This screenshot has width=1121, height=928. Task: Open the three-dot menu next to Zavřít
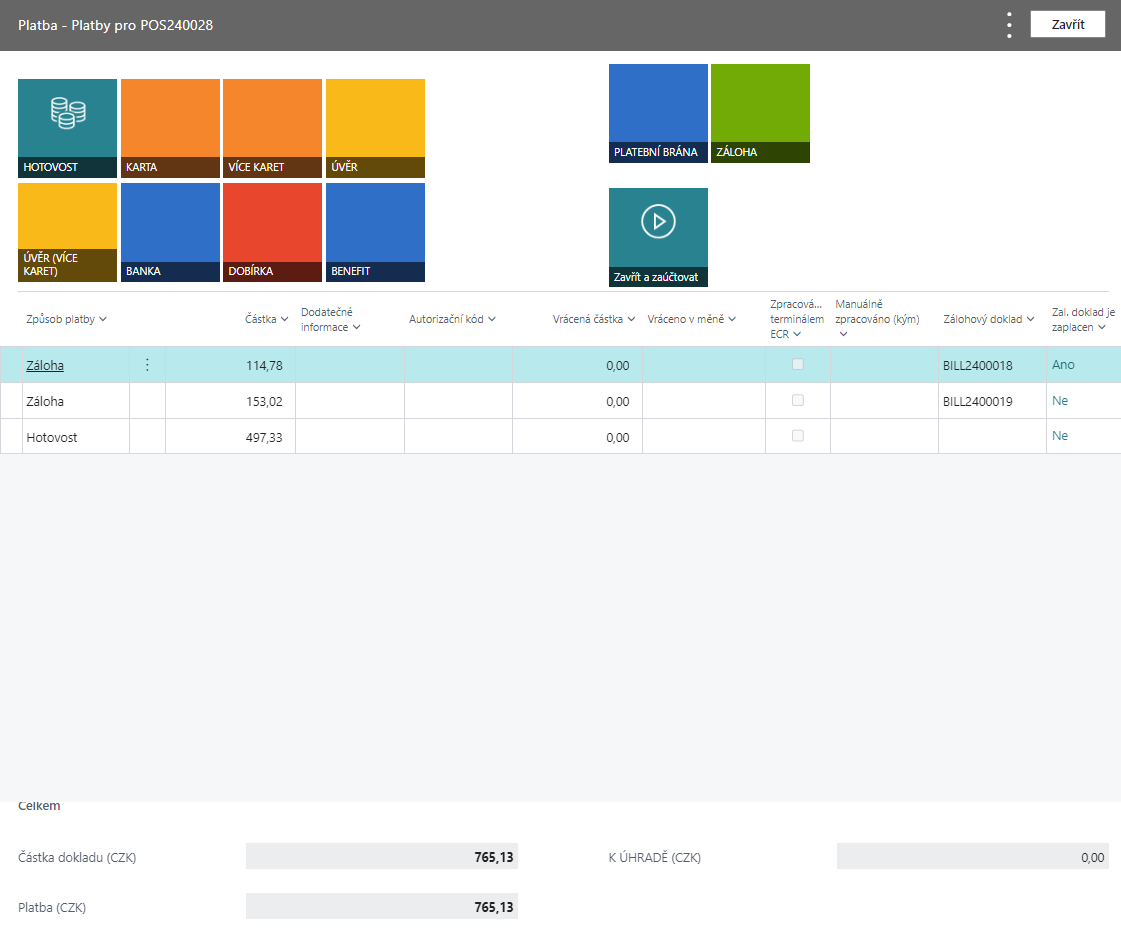click(1009, 25)
